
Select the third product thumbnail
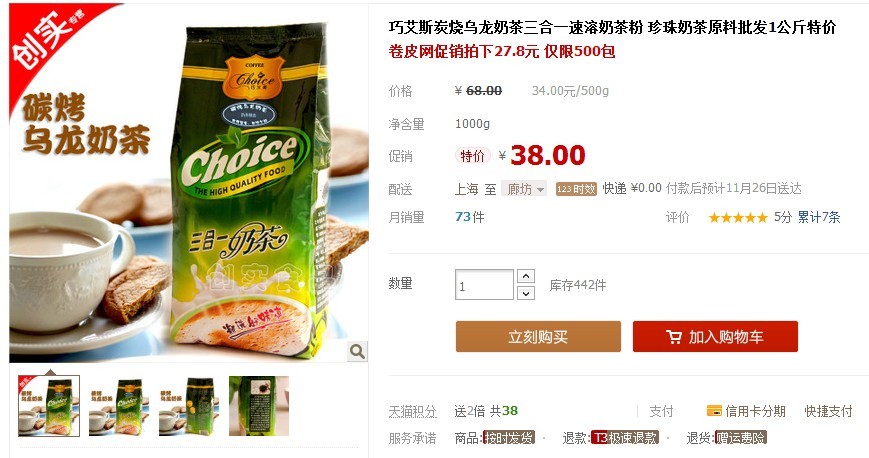[188, 406]
